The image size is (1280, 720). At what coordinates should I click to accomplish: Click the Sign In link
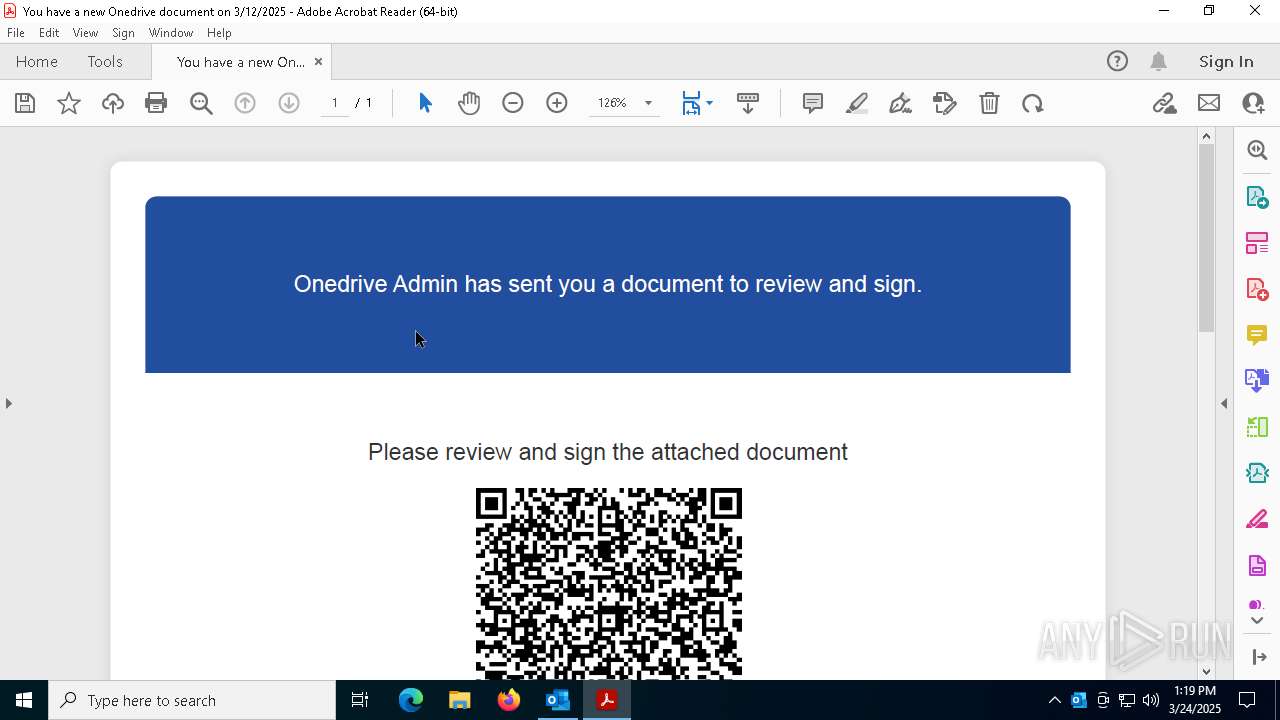click(1226, 61)
